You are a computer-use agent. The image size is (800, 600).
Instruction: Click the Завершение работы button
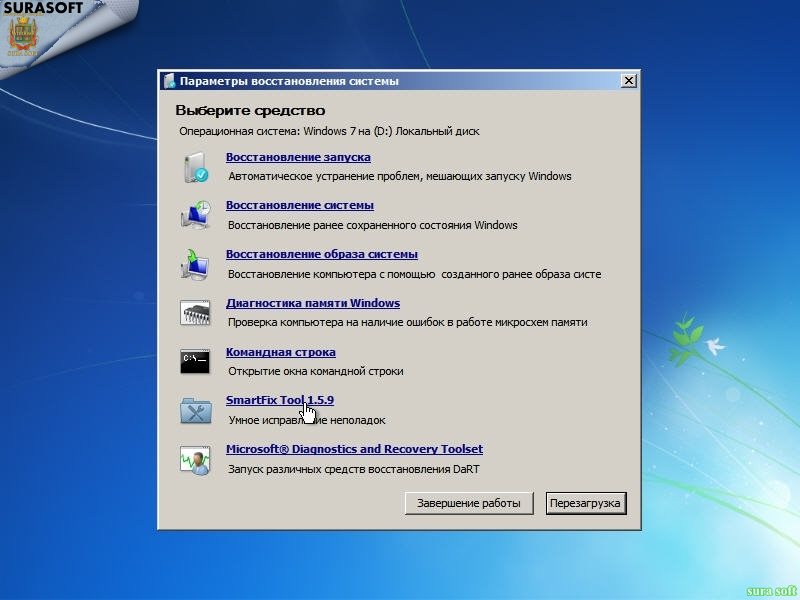(469, 503)
